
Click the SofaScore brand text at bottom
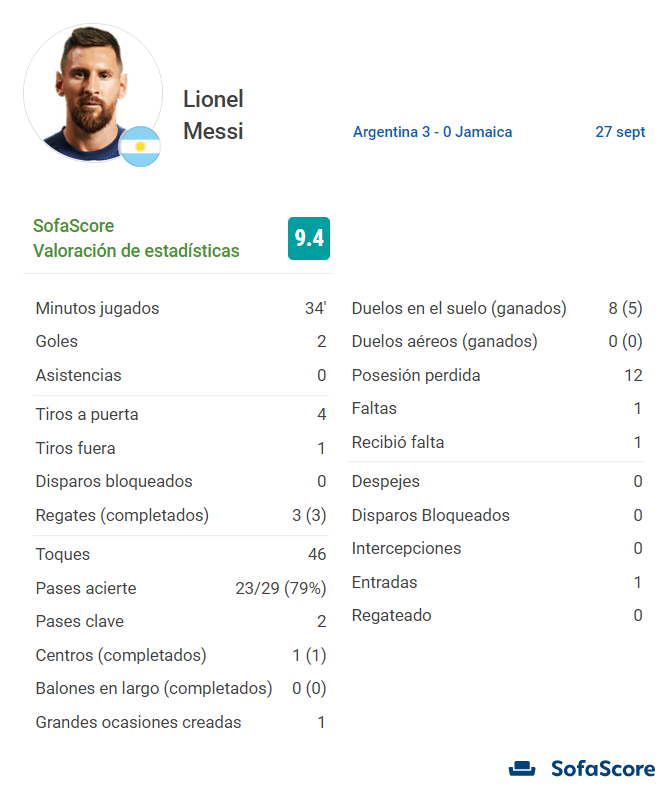(x=603, y=769)
